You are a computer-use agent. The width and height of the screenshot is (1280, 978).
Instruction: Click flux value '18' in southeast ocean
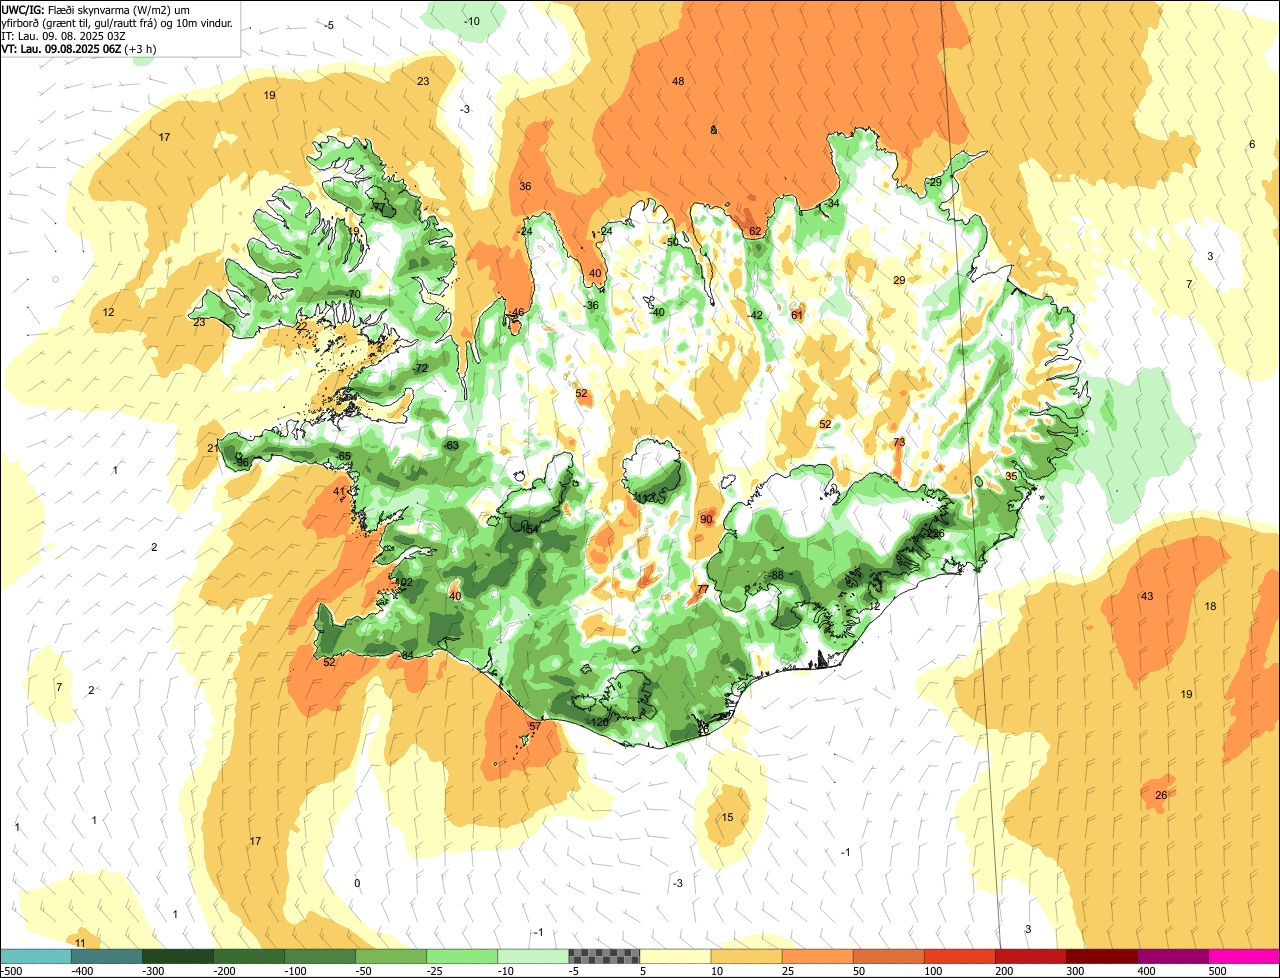[x=1210, y=606]
